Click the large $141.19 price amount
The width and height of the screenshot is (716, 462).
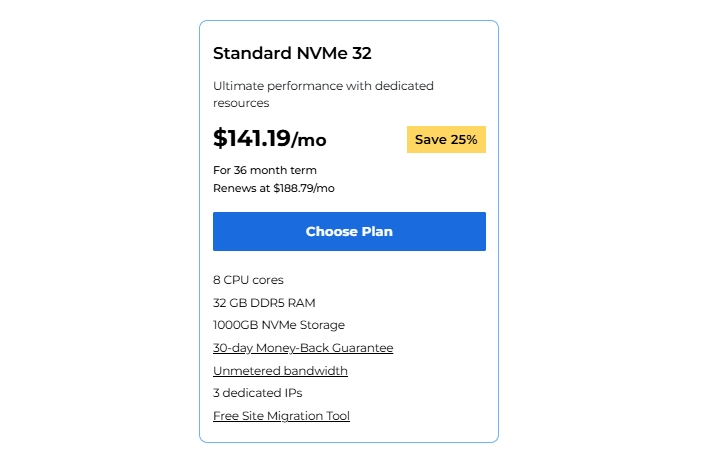[251, 138]
